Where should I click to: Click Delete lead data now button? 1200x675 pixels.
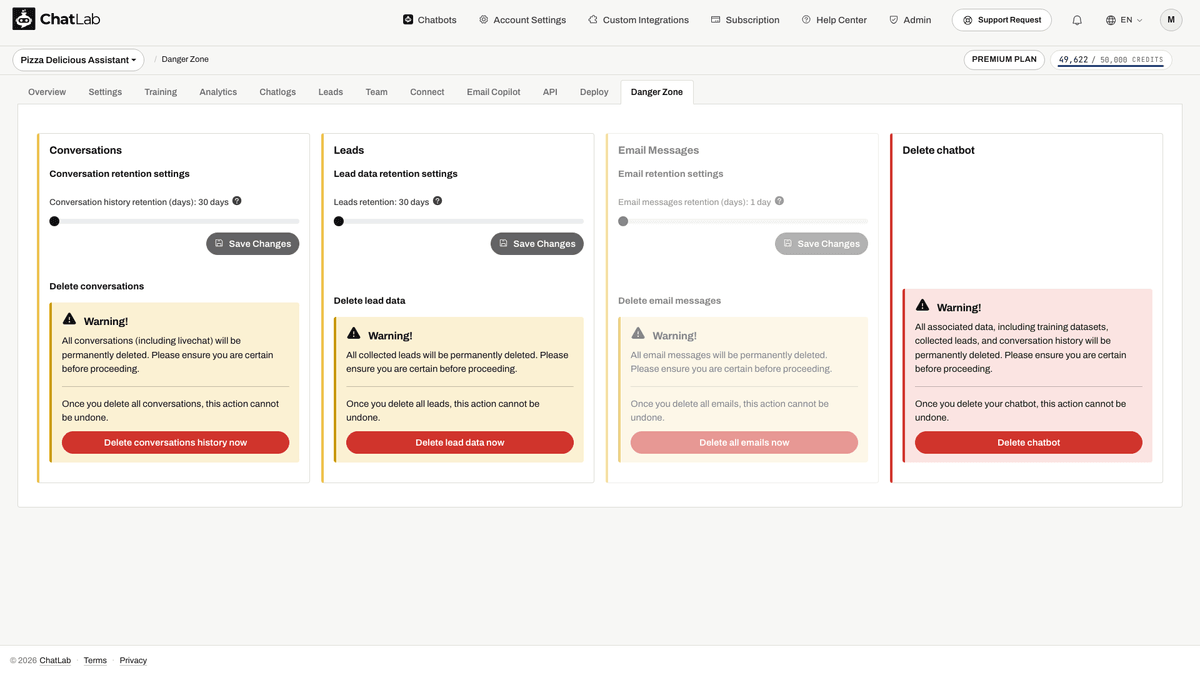coord(460,442)
